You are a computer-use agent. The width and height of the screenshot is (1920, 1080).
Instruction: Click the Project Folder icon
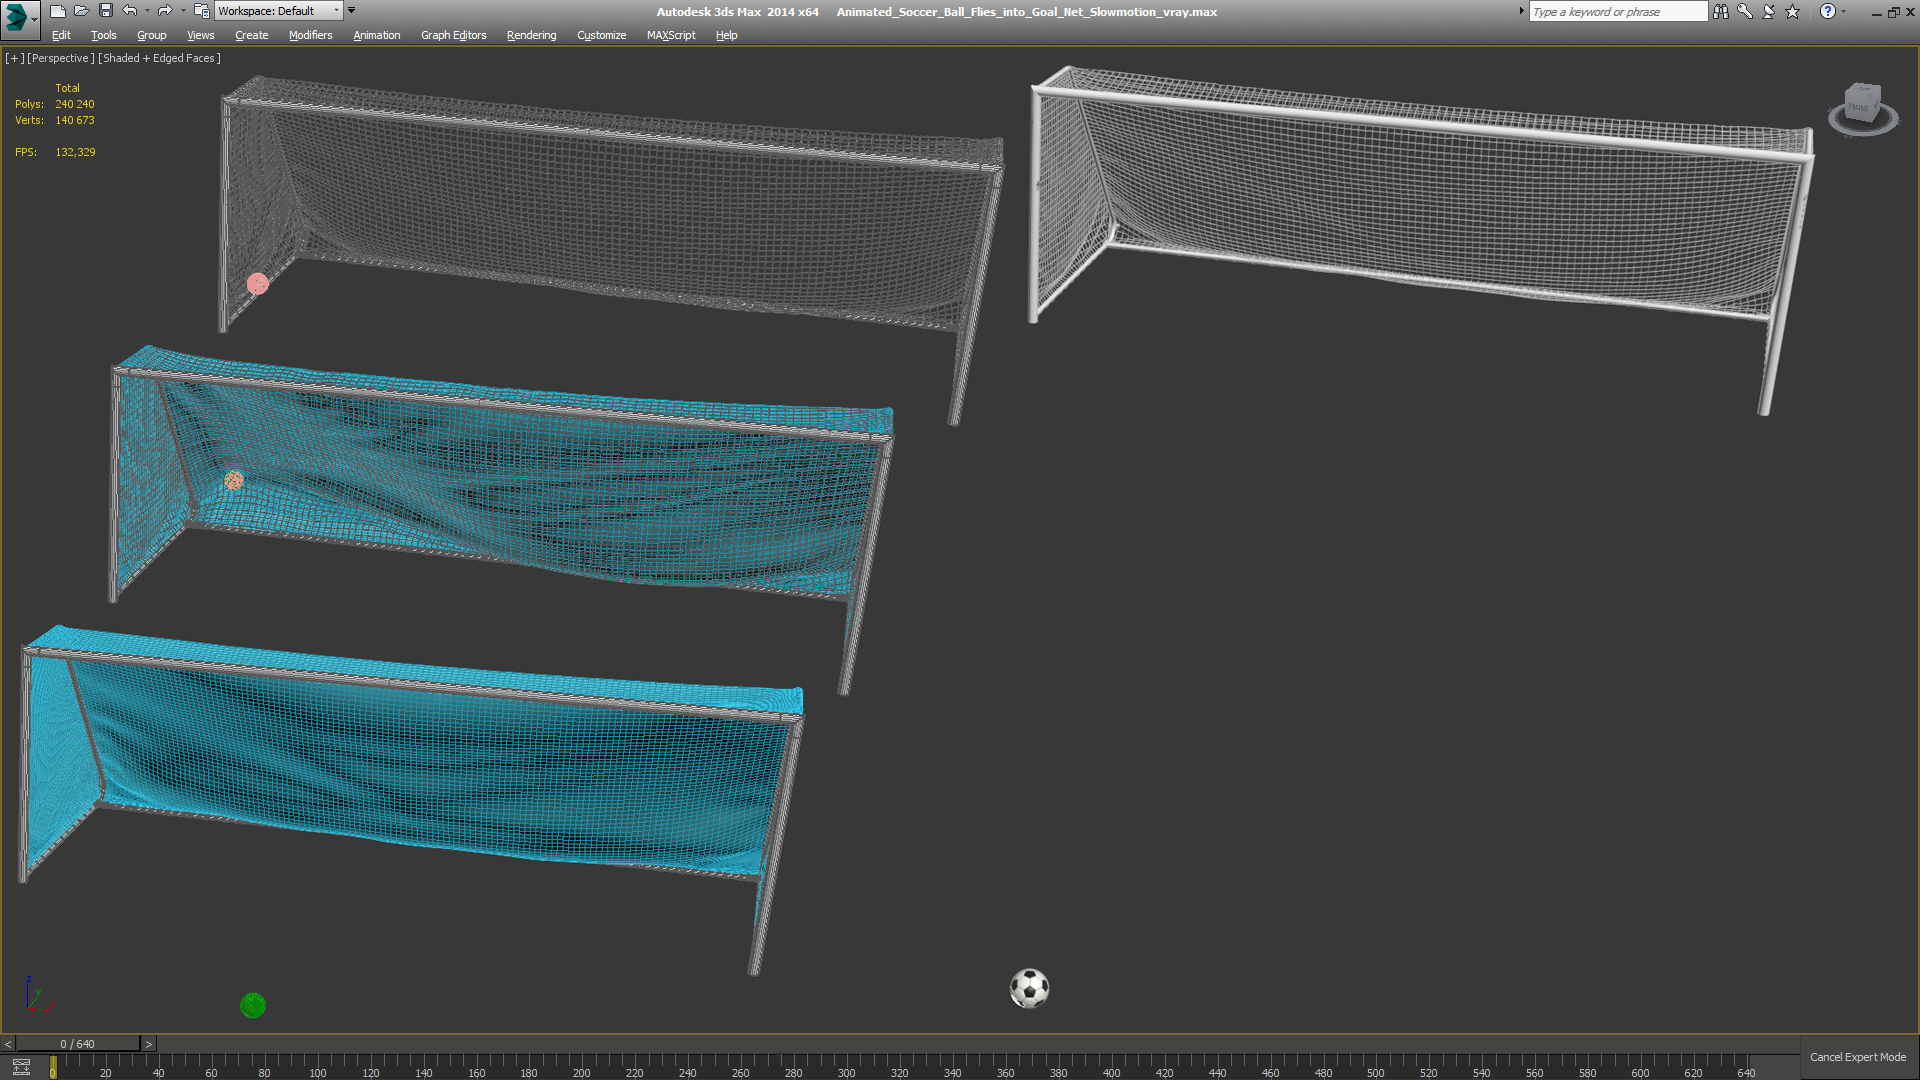pos(201,11)
